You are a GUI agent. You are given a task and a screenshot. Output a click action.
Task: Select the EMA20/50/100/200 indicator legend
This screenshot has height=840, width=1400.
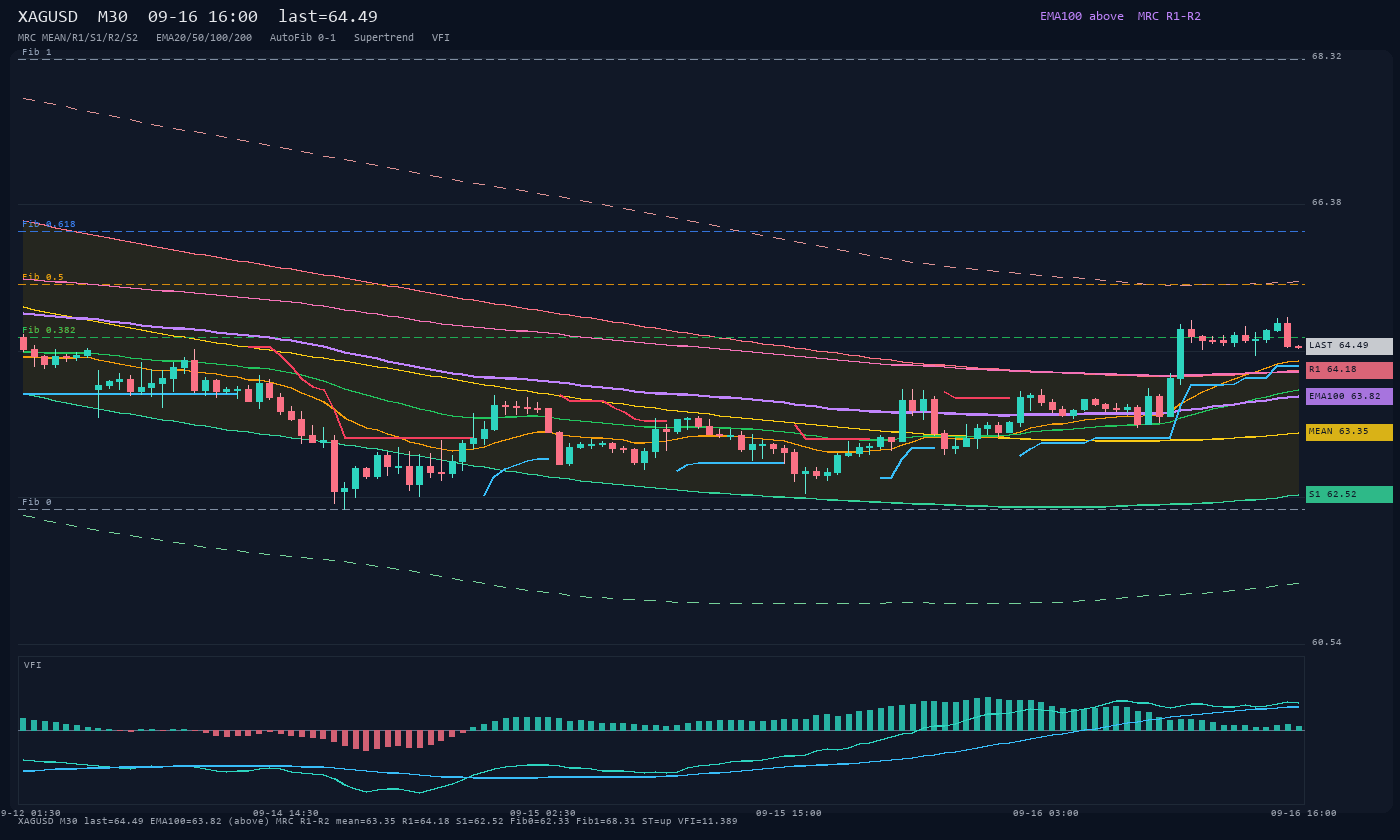pyautogui.click(x=204, y=38)
